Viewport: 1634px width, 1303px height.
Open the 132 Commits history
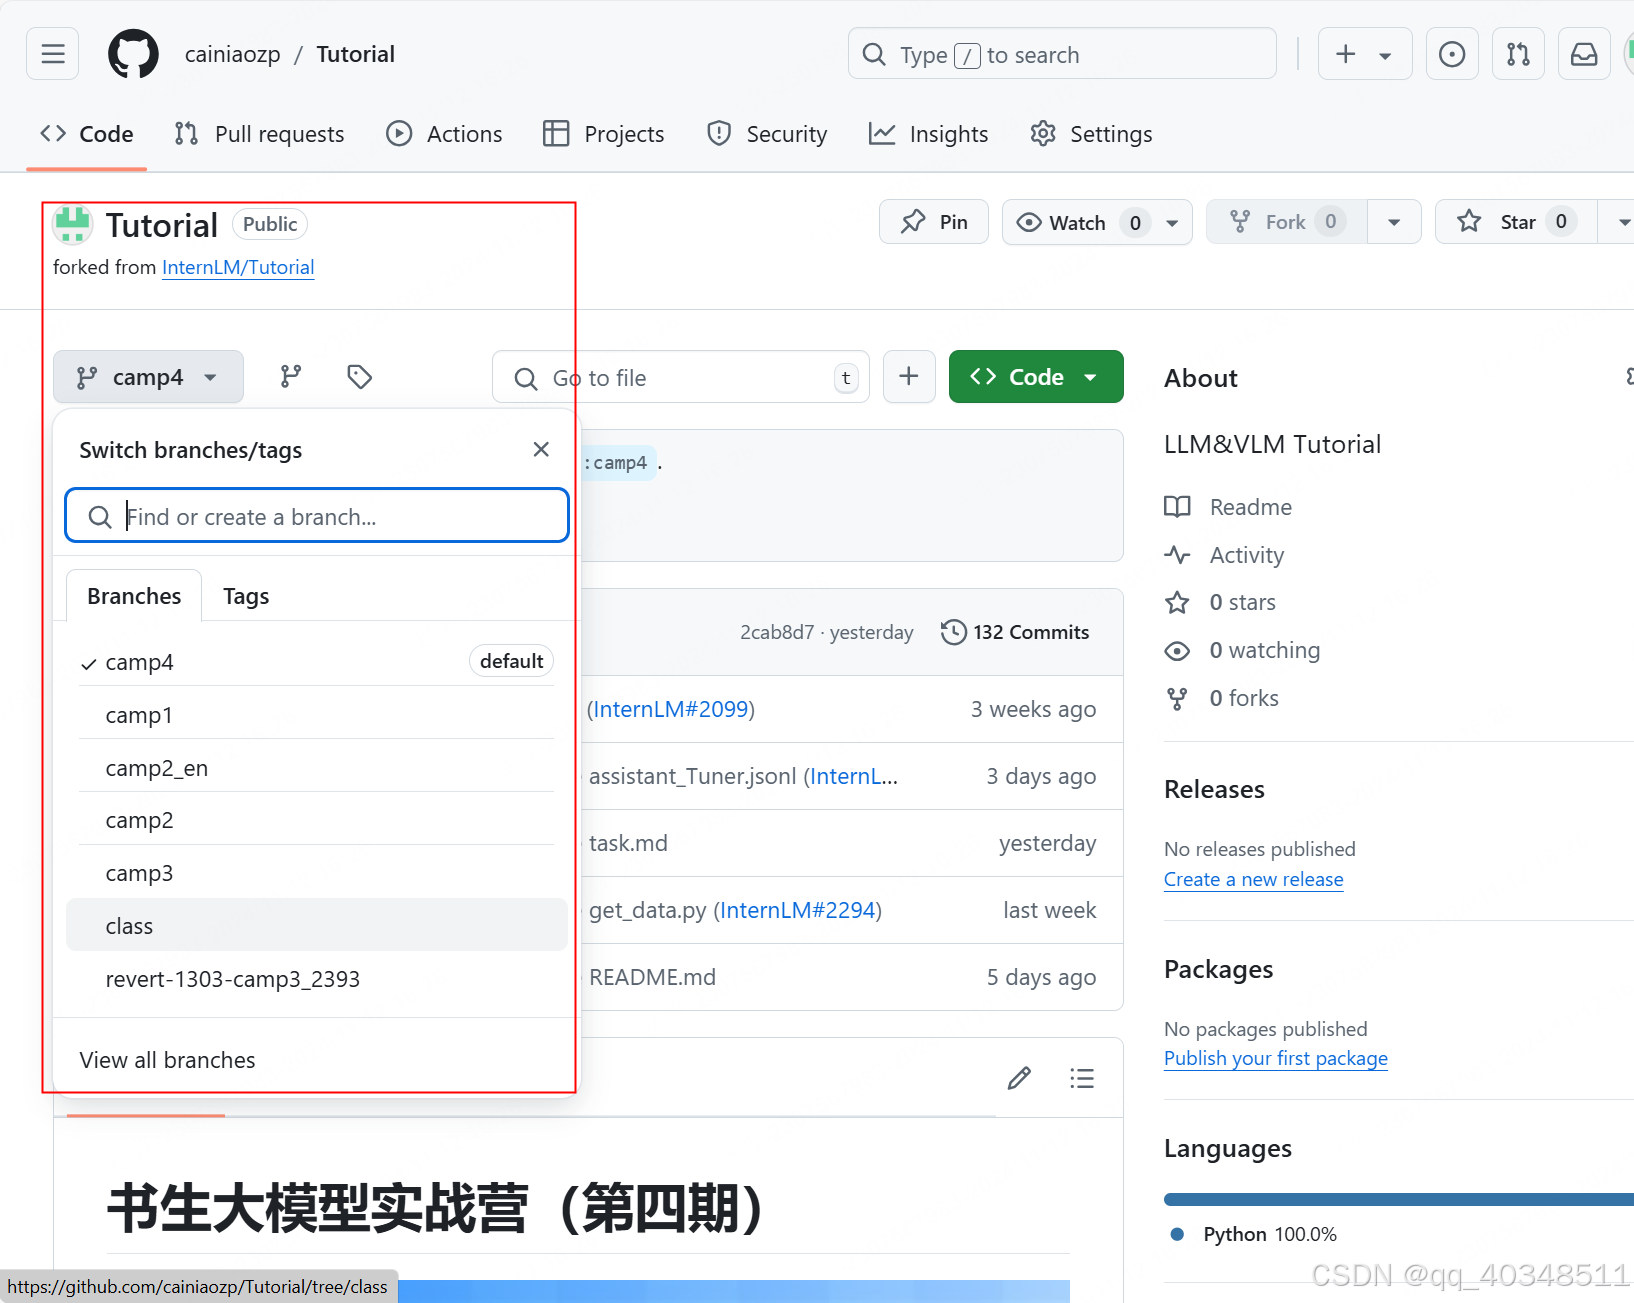click(1015, 632)
